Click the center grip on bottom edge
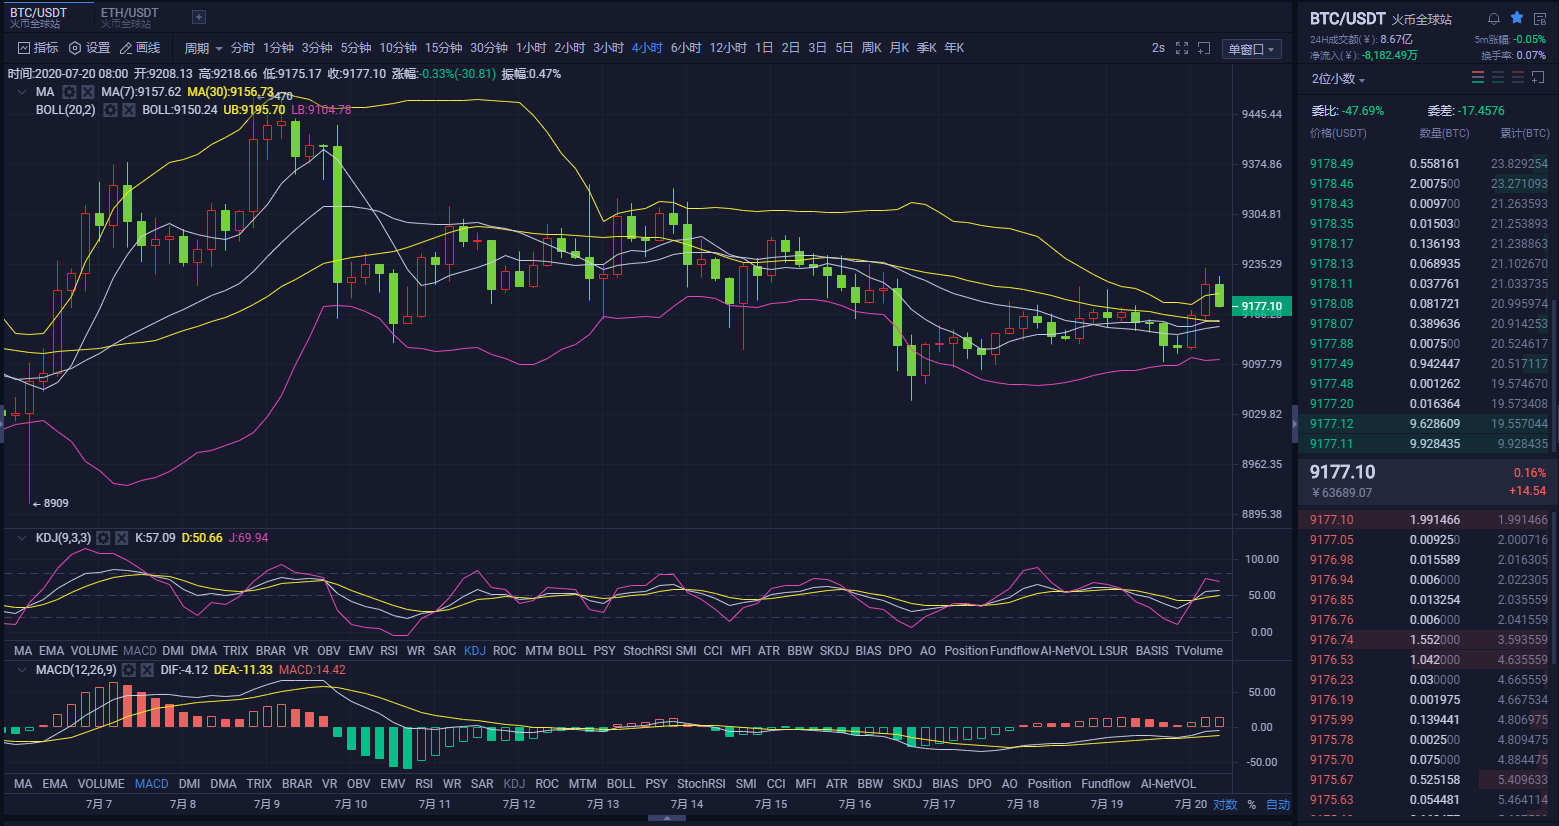The width and height of the screenshot is (1559, 826). (667, 818)
